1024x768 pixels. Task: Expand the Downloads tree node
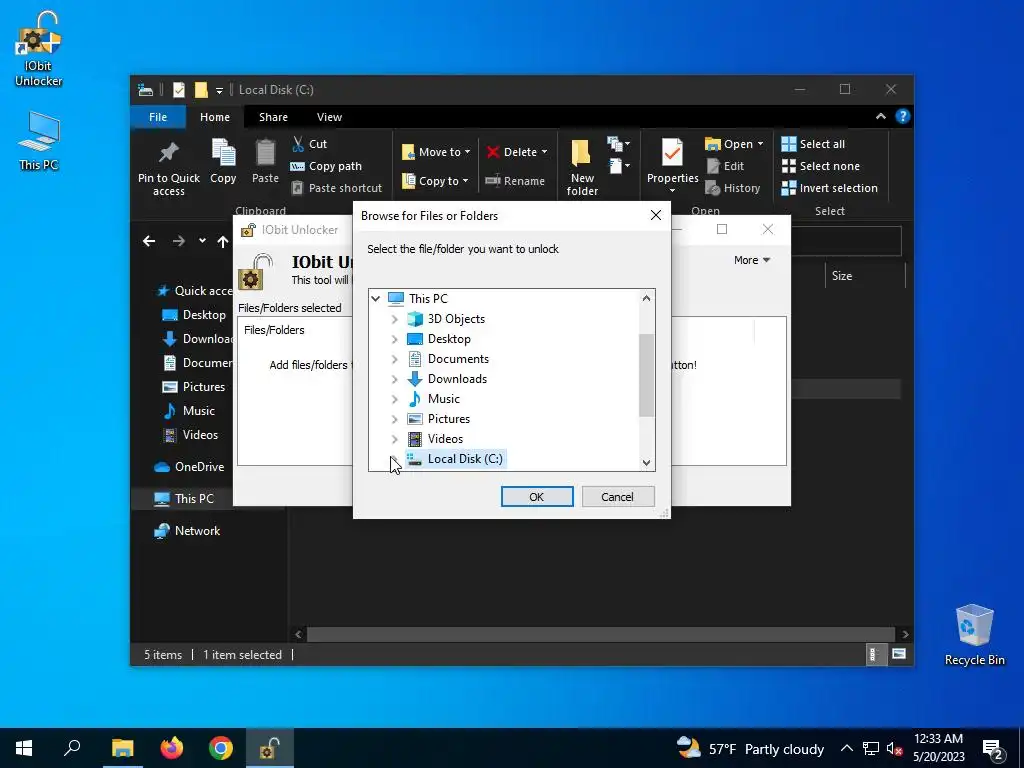point(394,379)
